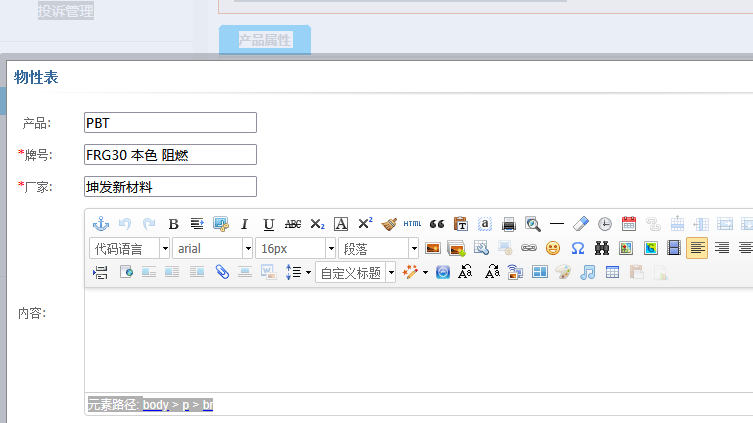Insert attachment with paperclip icon

(x=222, y=272)
